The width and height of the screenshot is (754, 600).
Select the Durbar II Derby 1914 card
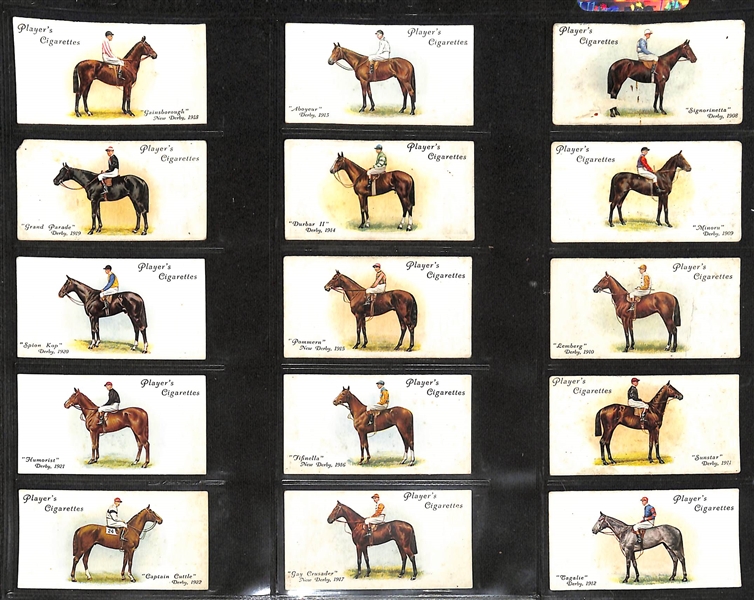379,190
